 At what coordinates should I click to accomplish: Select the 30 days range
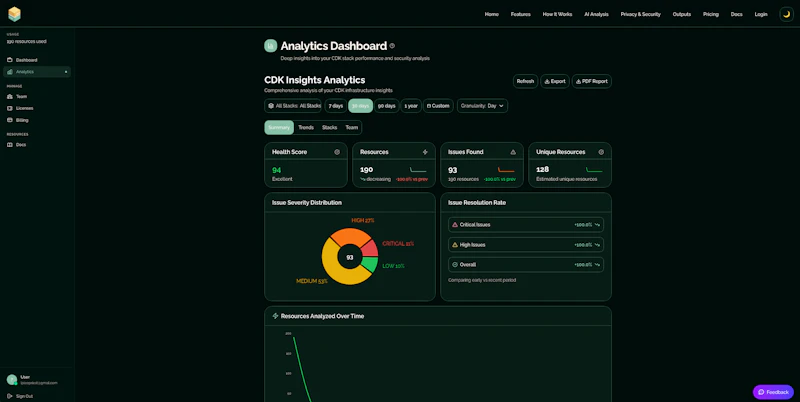click(x=360, y=106)
